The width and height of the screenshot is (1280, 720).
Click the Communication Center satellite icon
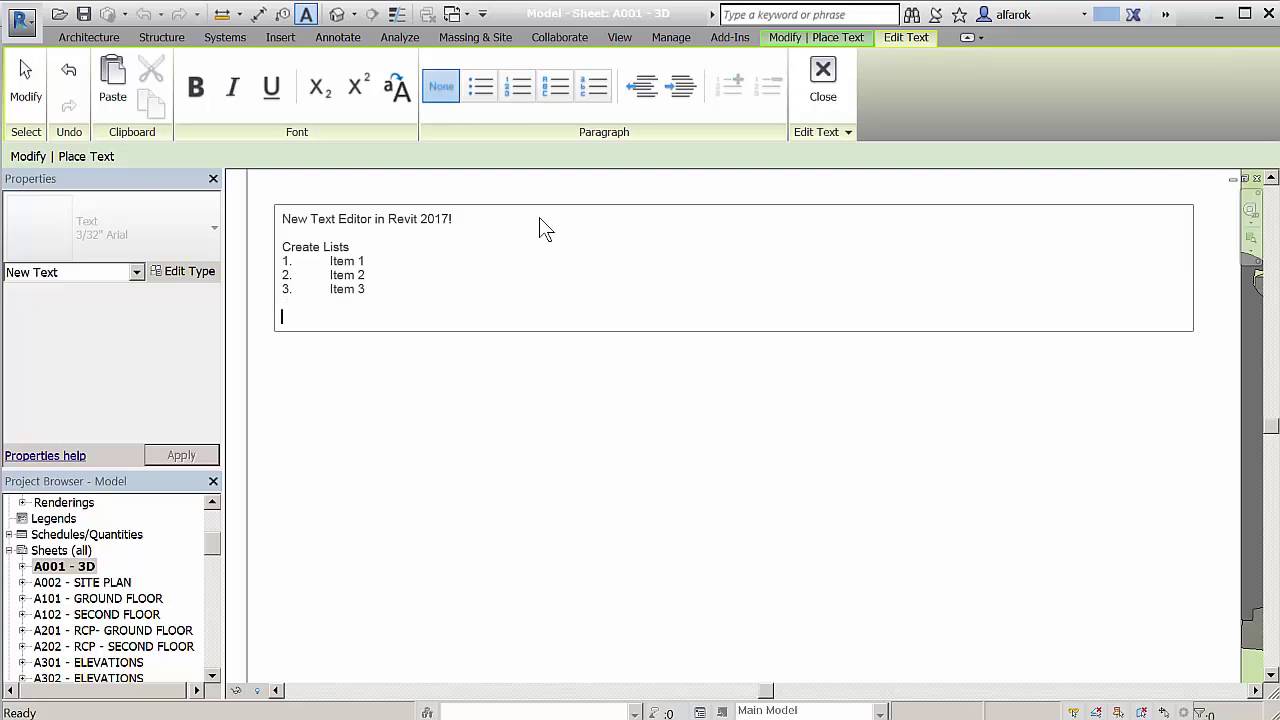[x=936, y=15]
